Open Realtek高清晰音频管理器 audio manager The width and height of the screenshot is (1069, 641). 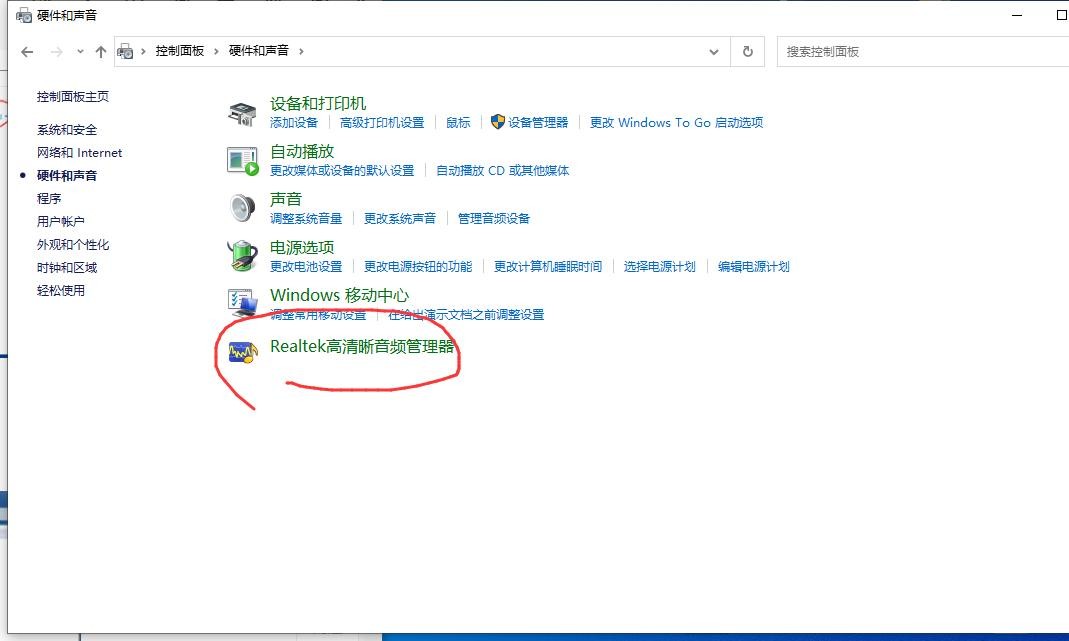(360, 350)
